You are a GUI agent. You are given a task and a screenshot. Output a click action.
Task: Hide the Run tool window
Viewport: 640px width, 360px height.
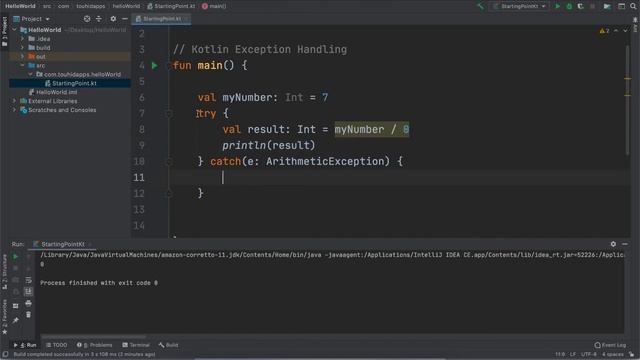[x=625, y=244]
